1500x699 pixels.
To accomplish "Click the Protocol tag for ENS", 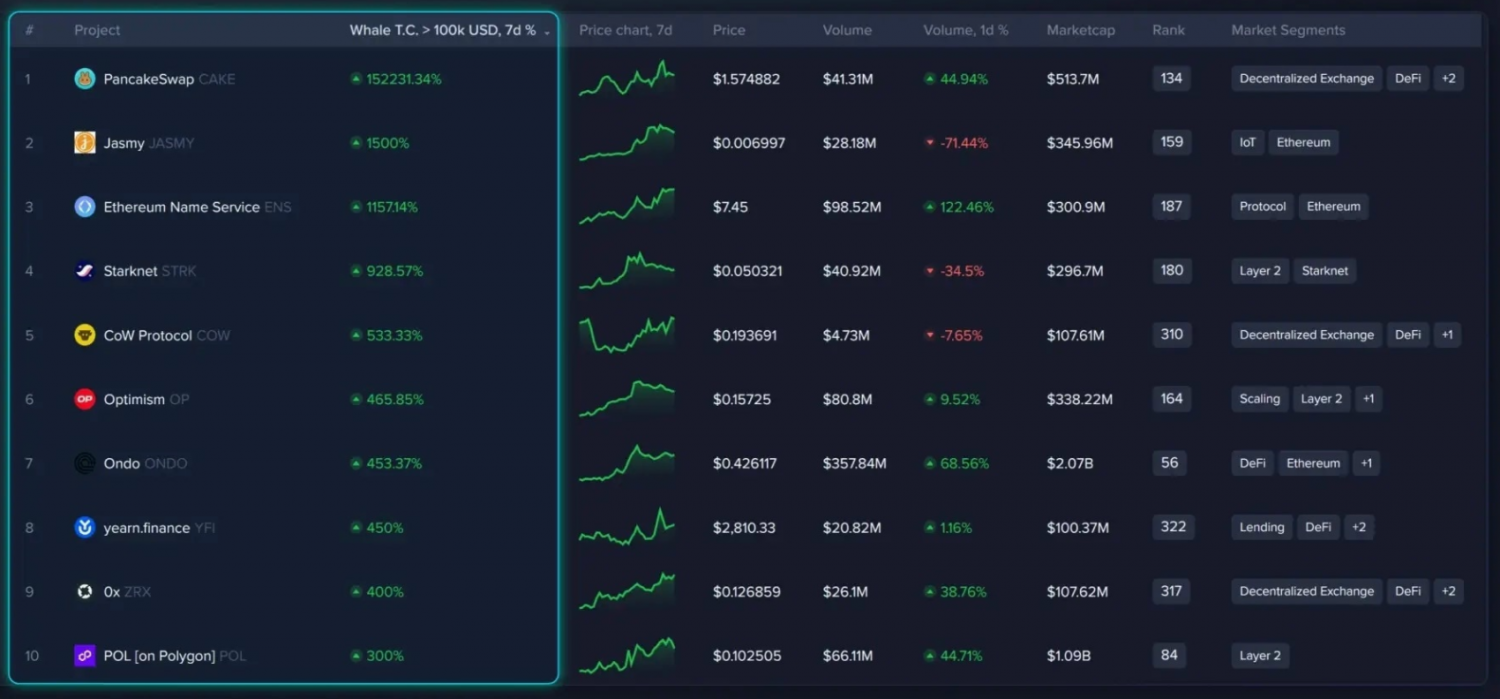I will point(1263,206).
